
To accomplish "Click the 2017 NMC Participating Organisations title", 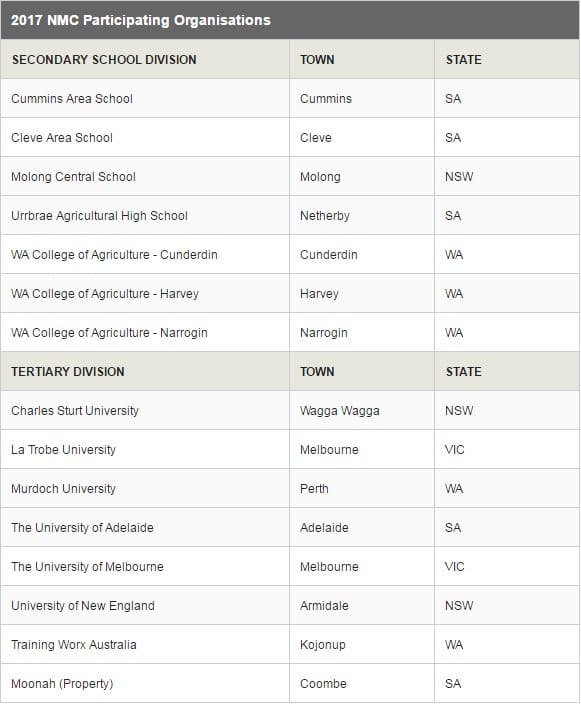I will click(141, 20).
